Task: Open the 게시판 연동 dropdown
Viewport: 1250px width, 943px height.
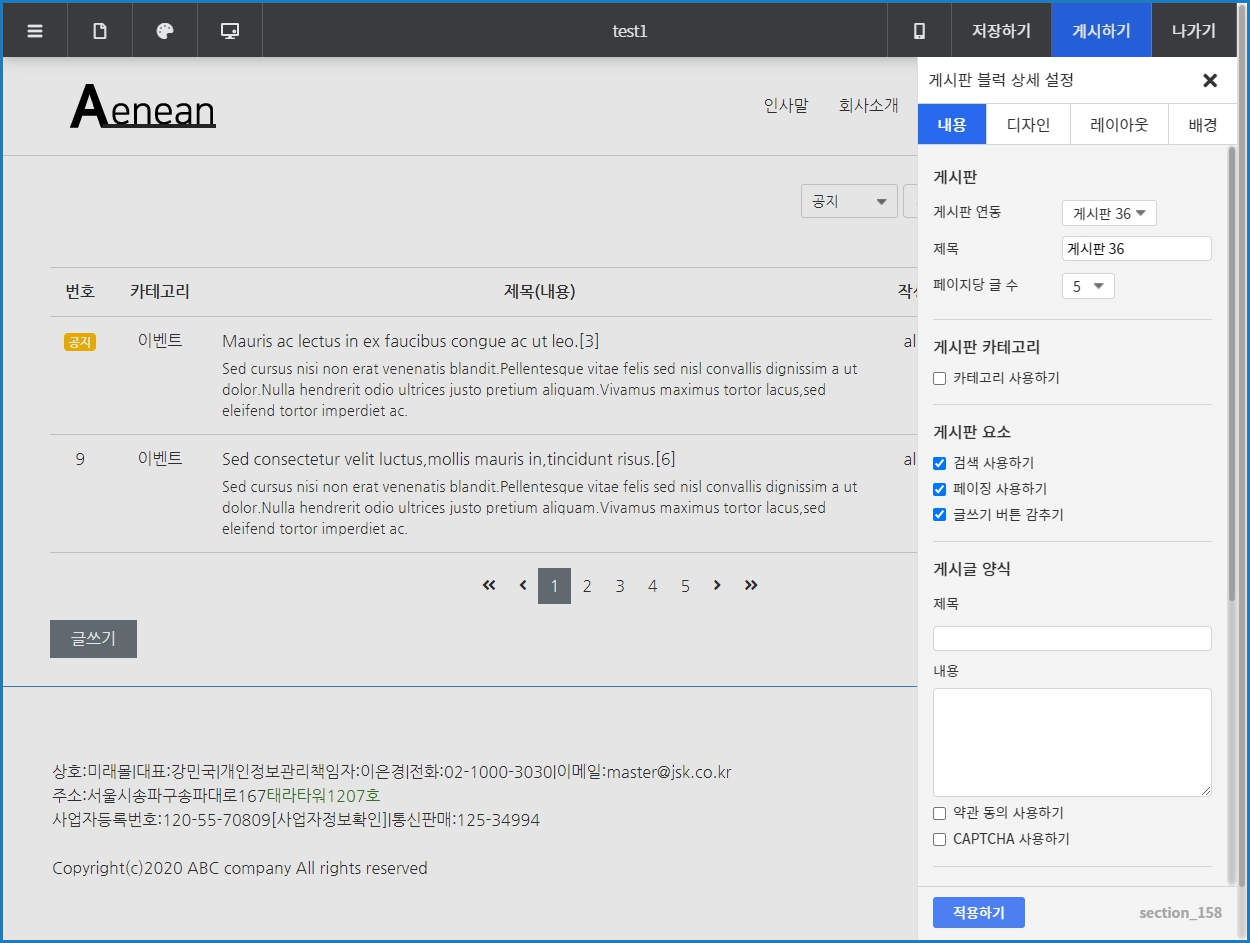Action: click(x=1109, y=213)
